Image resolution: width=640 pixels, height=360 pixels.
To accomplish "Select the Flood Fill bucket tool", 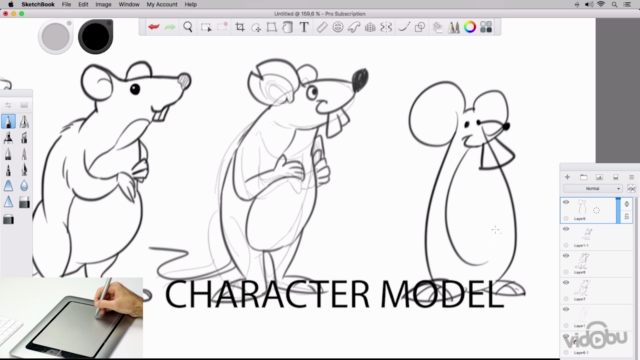I will tap(288, 27).
